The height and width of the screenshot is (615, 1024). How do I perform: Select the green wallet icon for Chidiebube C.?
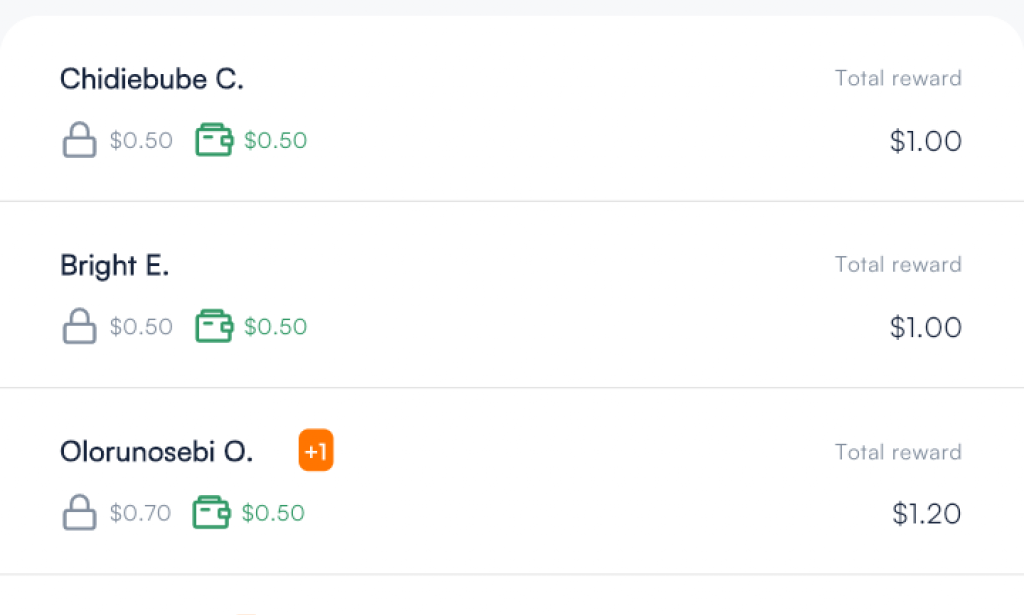(213, 140)
